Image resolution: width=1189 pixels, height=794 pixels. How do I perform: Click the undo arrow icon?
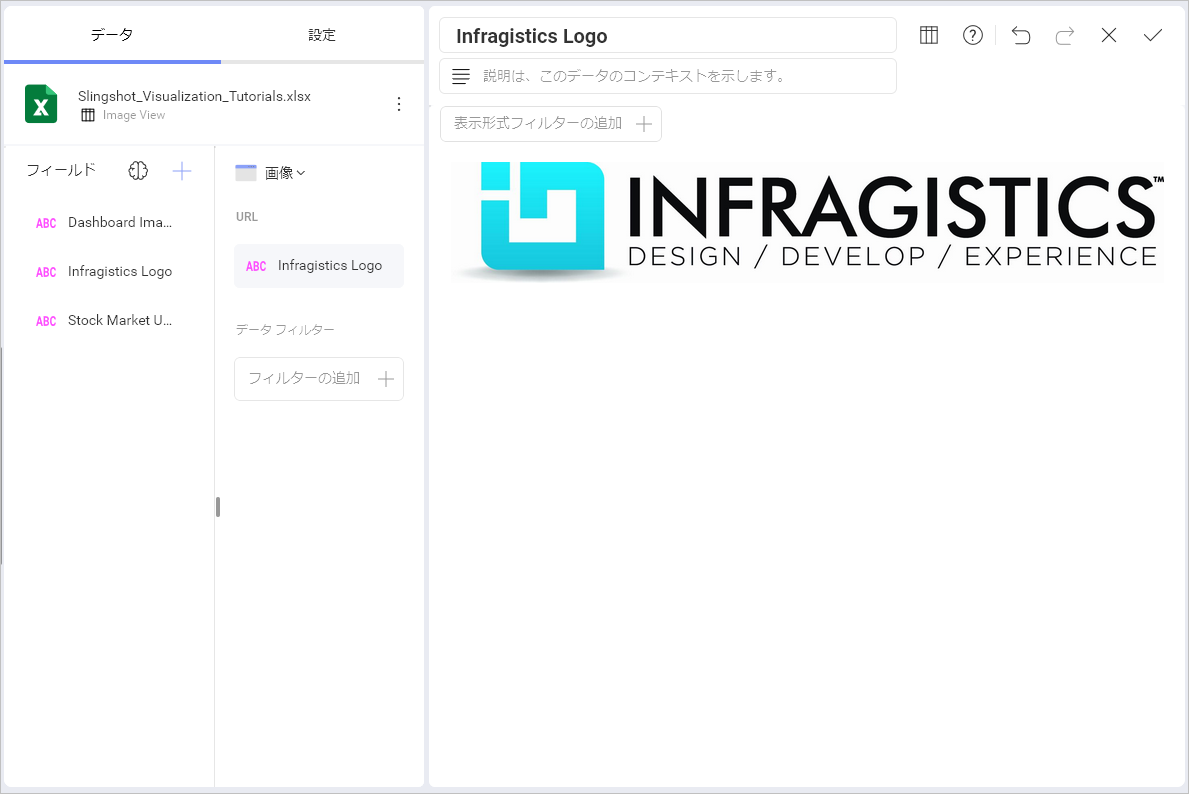pyautogui.click(x=1021, y=35)
